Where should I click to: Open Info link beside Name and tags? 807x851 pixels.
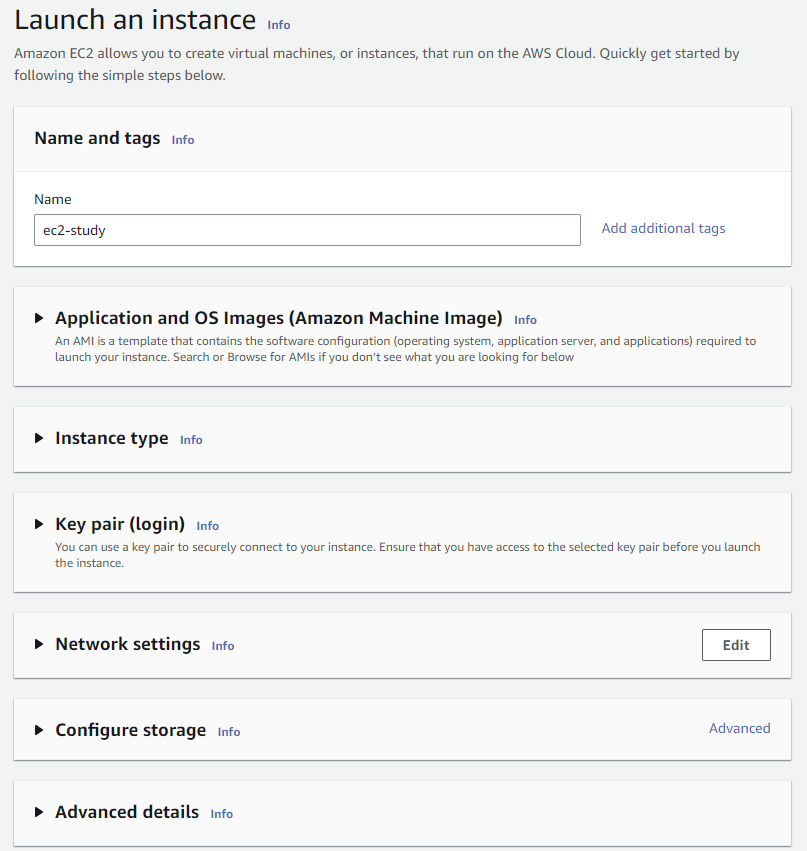183,140
